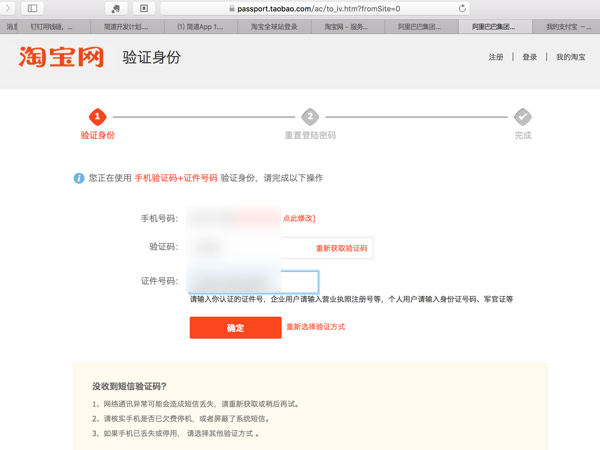Click the 验证身份 page title

[152, 57]
